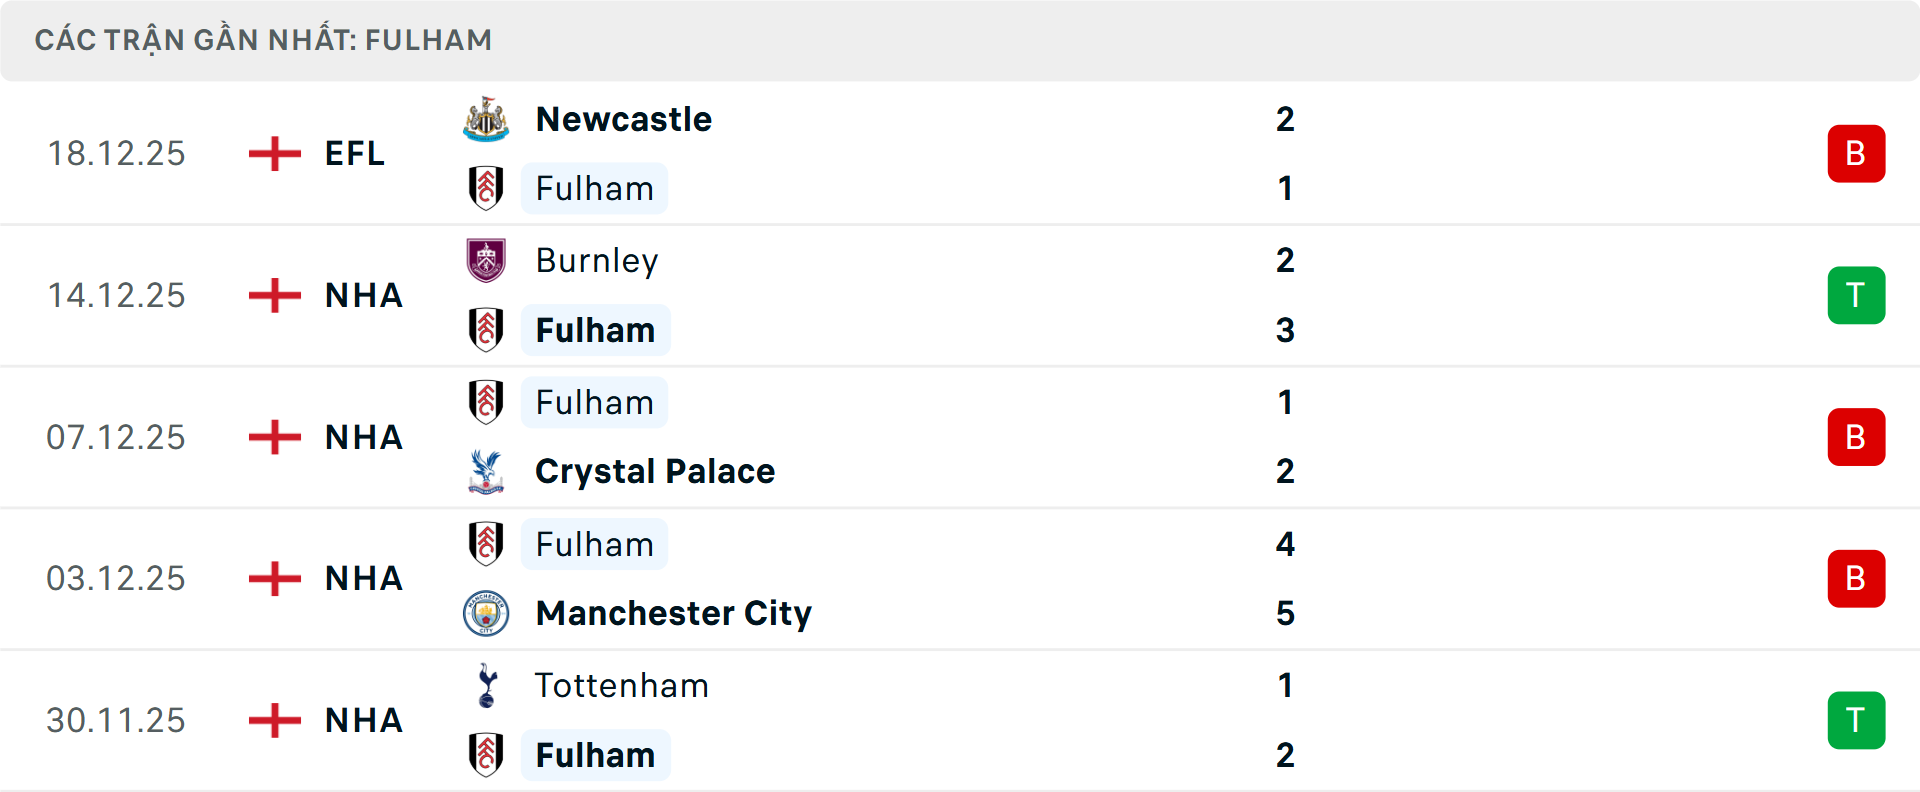The image size is (1920, 792).
Task: Click the Newcastle club crest
Action: (x=486, y=118)
